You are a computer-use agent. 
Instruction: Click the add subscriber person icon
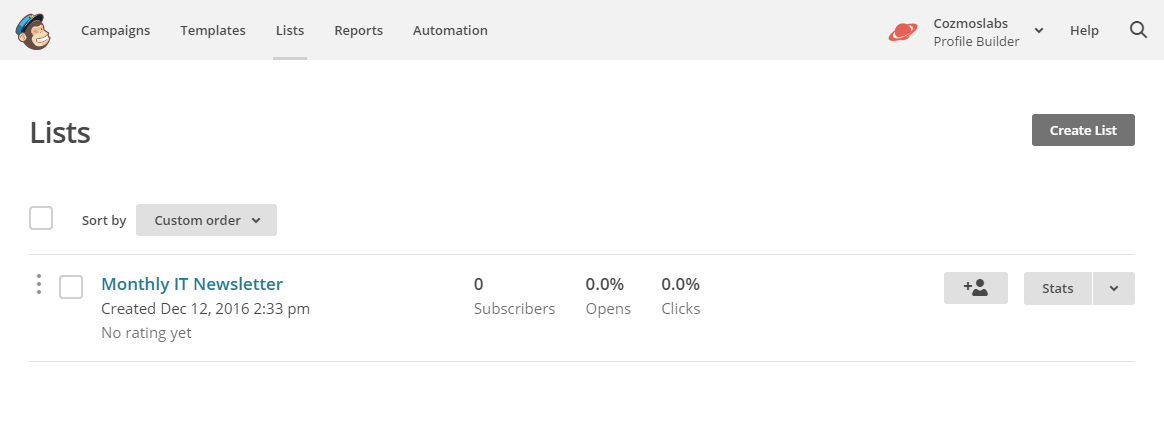click(975, 288)
